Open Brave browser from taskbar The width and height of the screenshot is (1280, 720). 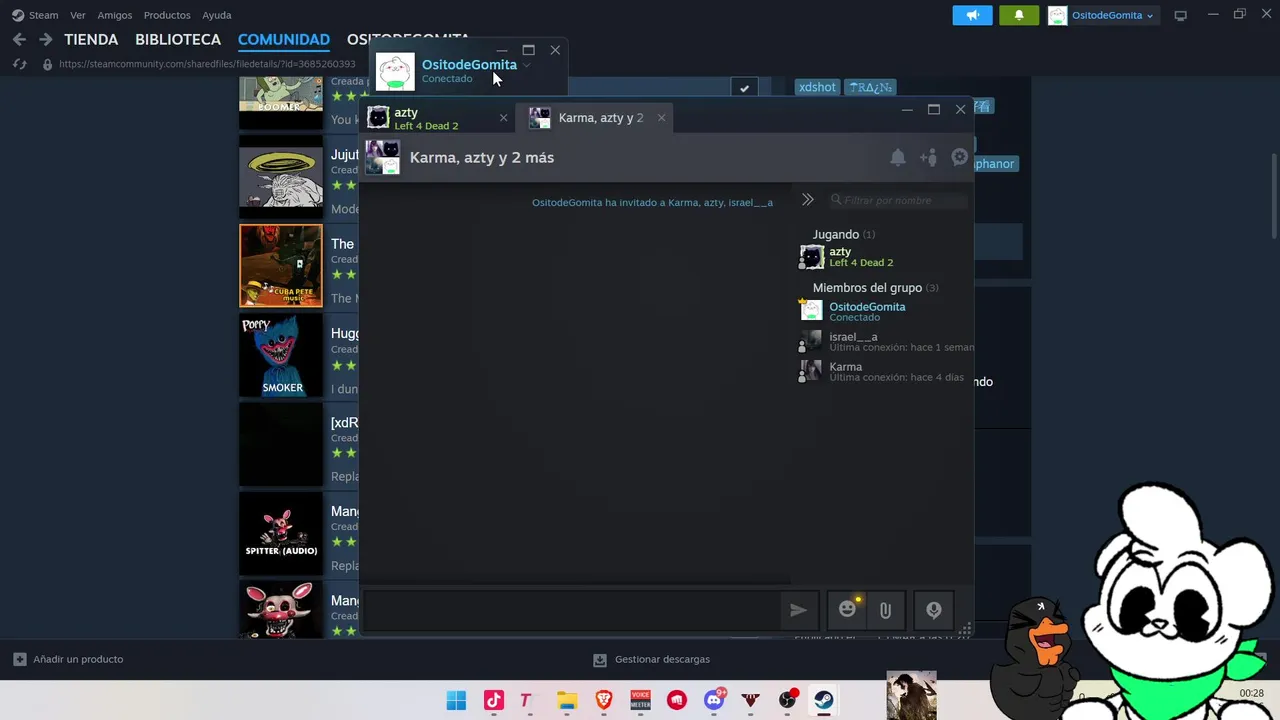(604, 700)
